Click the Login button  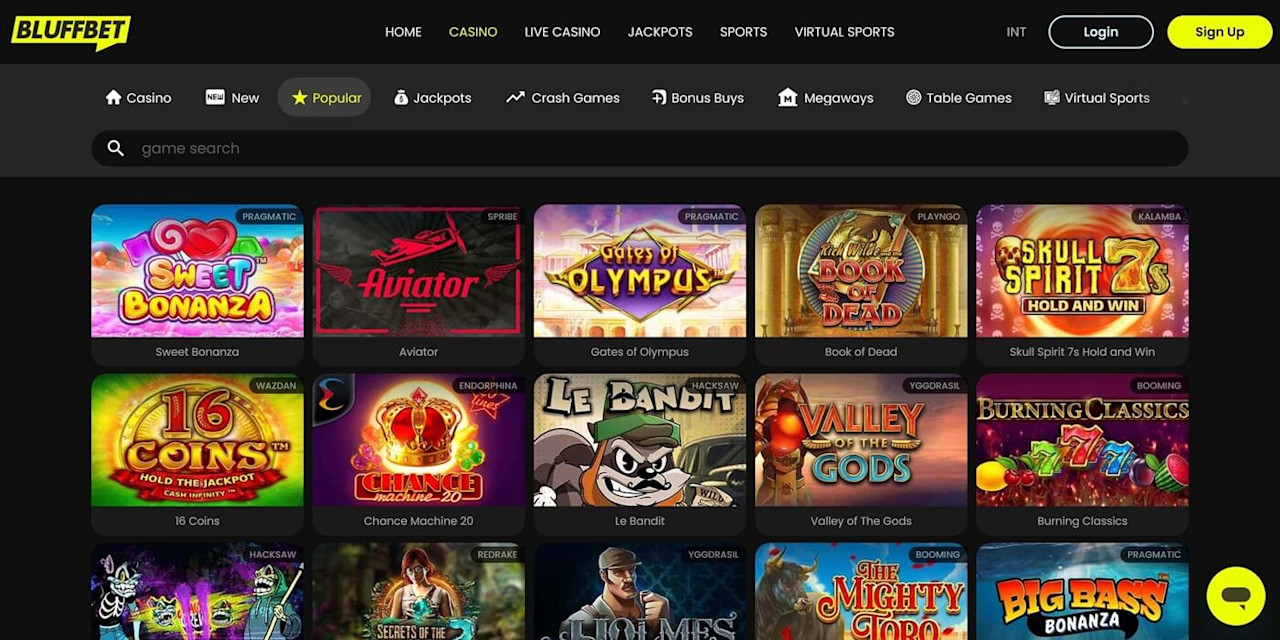(x=1101, y=32)
